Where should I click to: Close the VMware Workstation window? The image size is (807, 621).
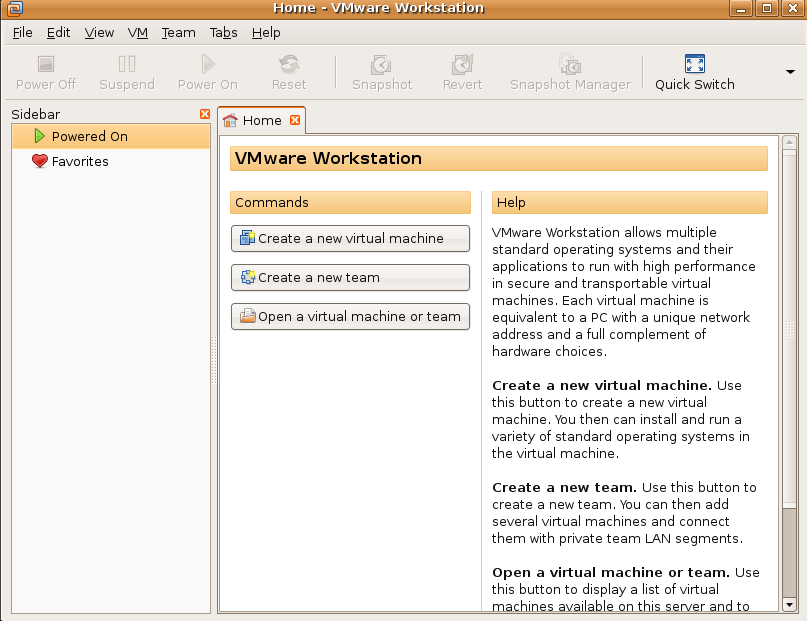(x=793, y=8)
